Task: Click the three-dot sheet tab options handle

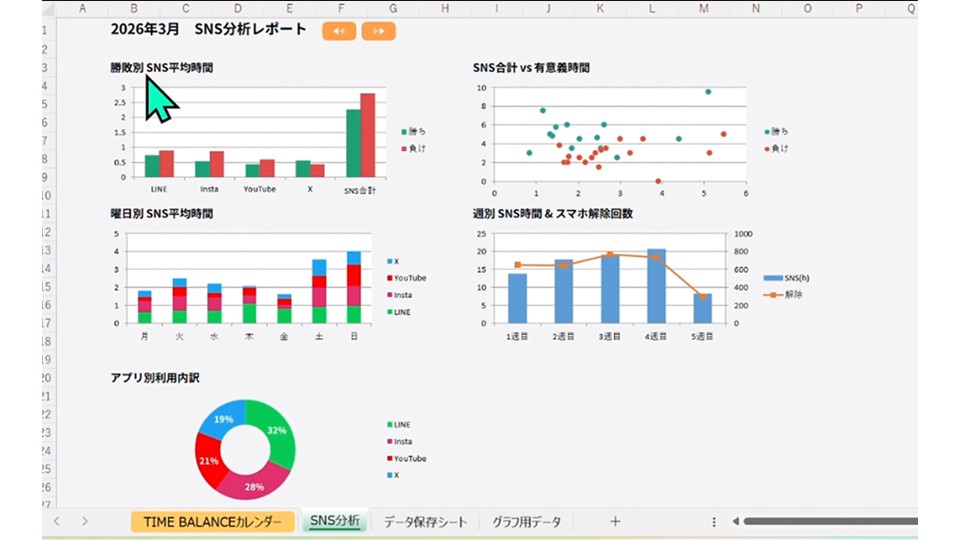Action: [x=714, y=522]
